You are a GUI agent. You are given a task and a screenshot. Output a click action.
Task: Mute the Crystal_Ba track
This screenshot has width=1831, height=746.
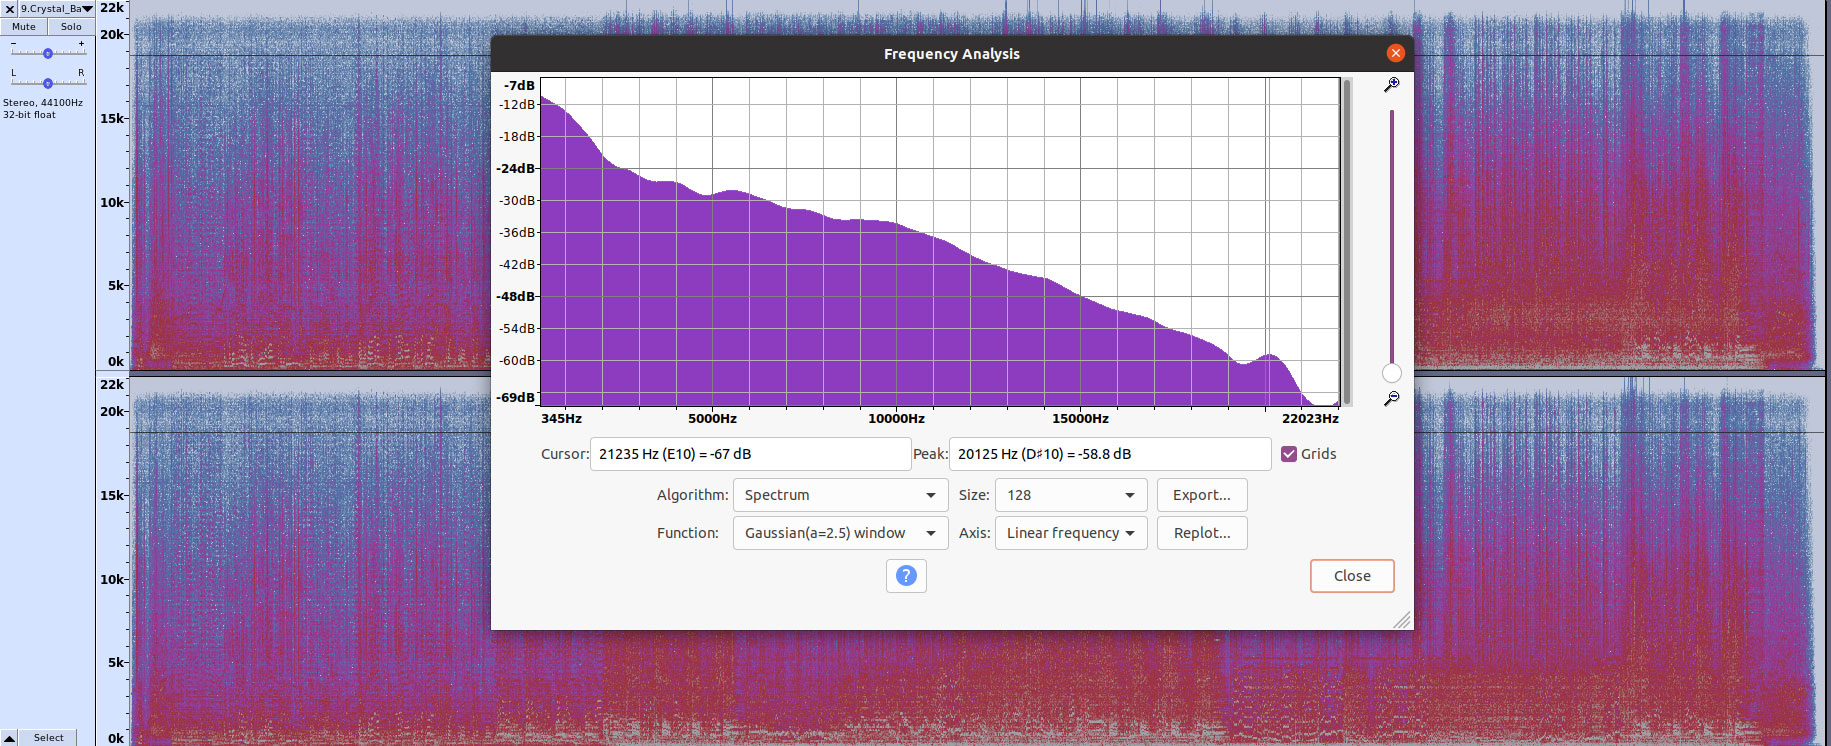[x=24, y=27]
